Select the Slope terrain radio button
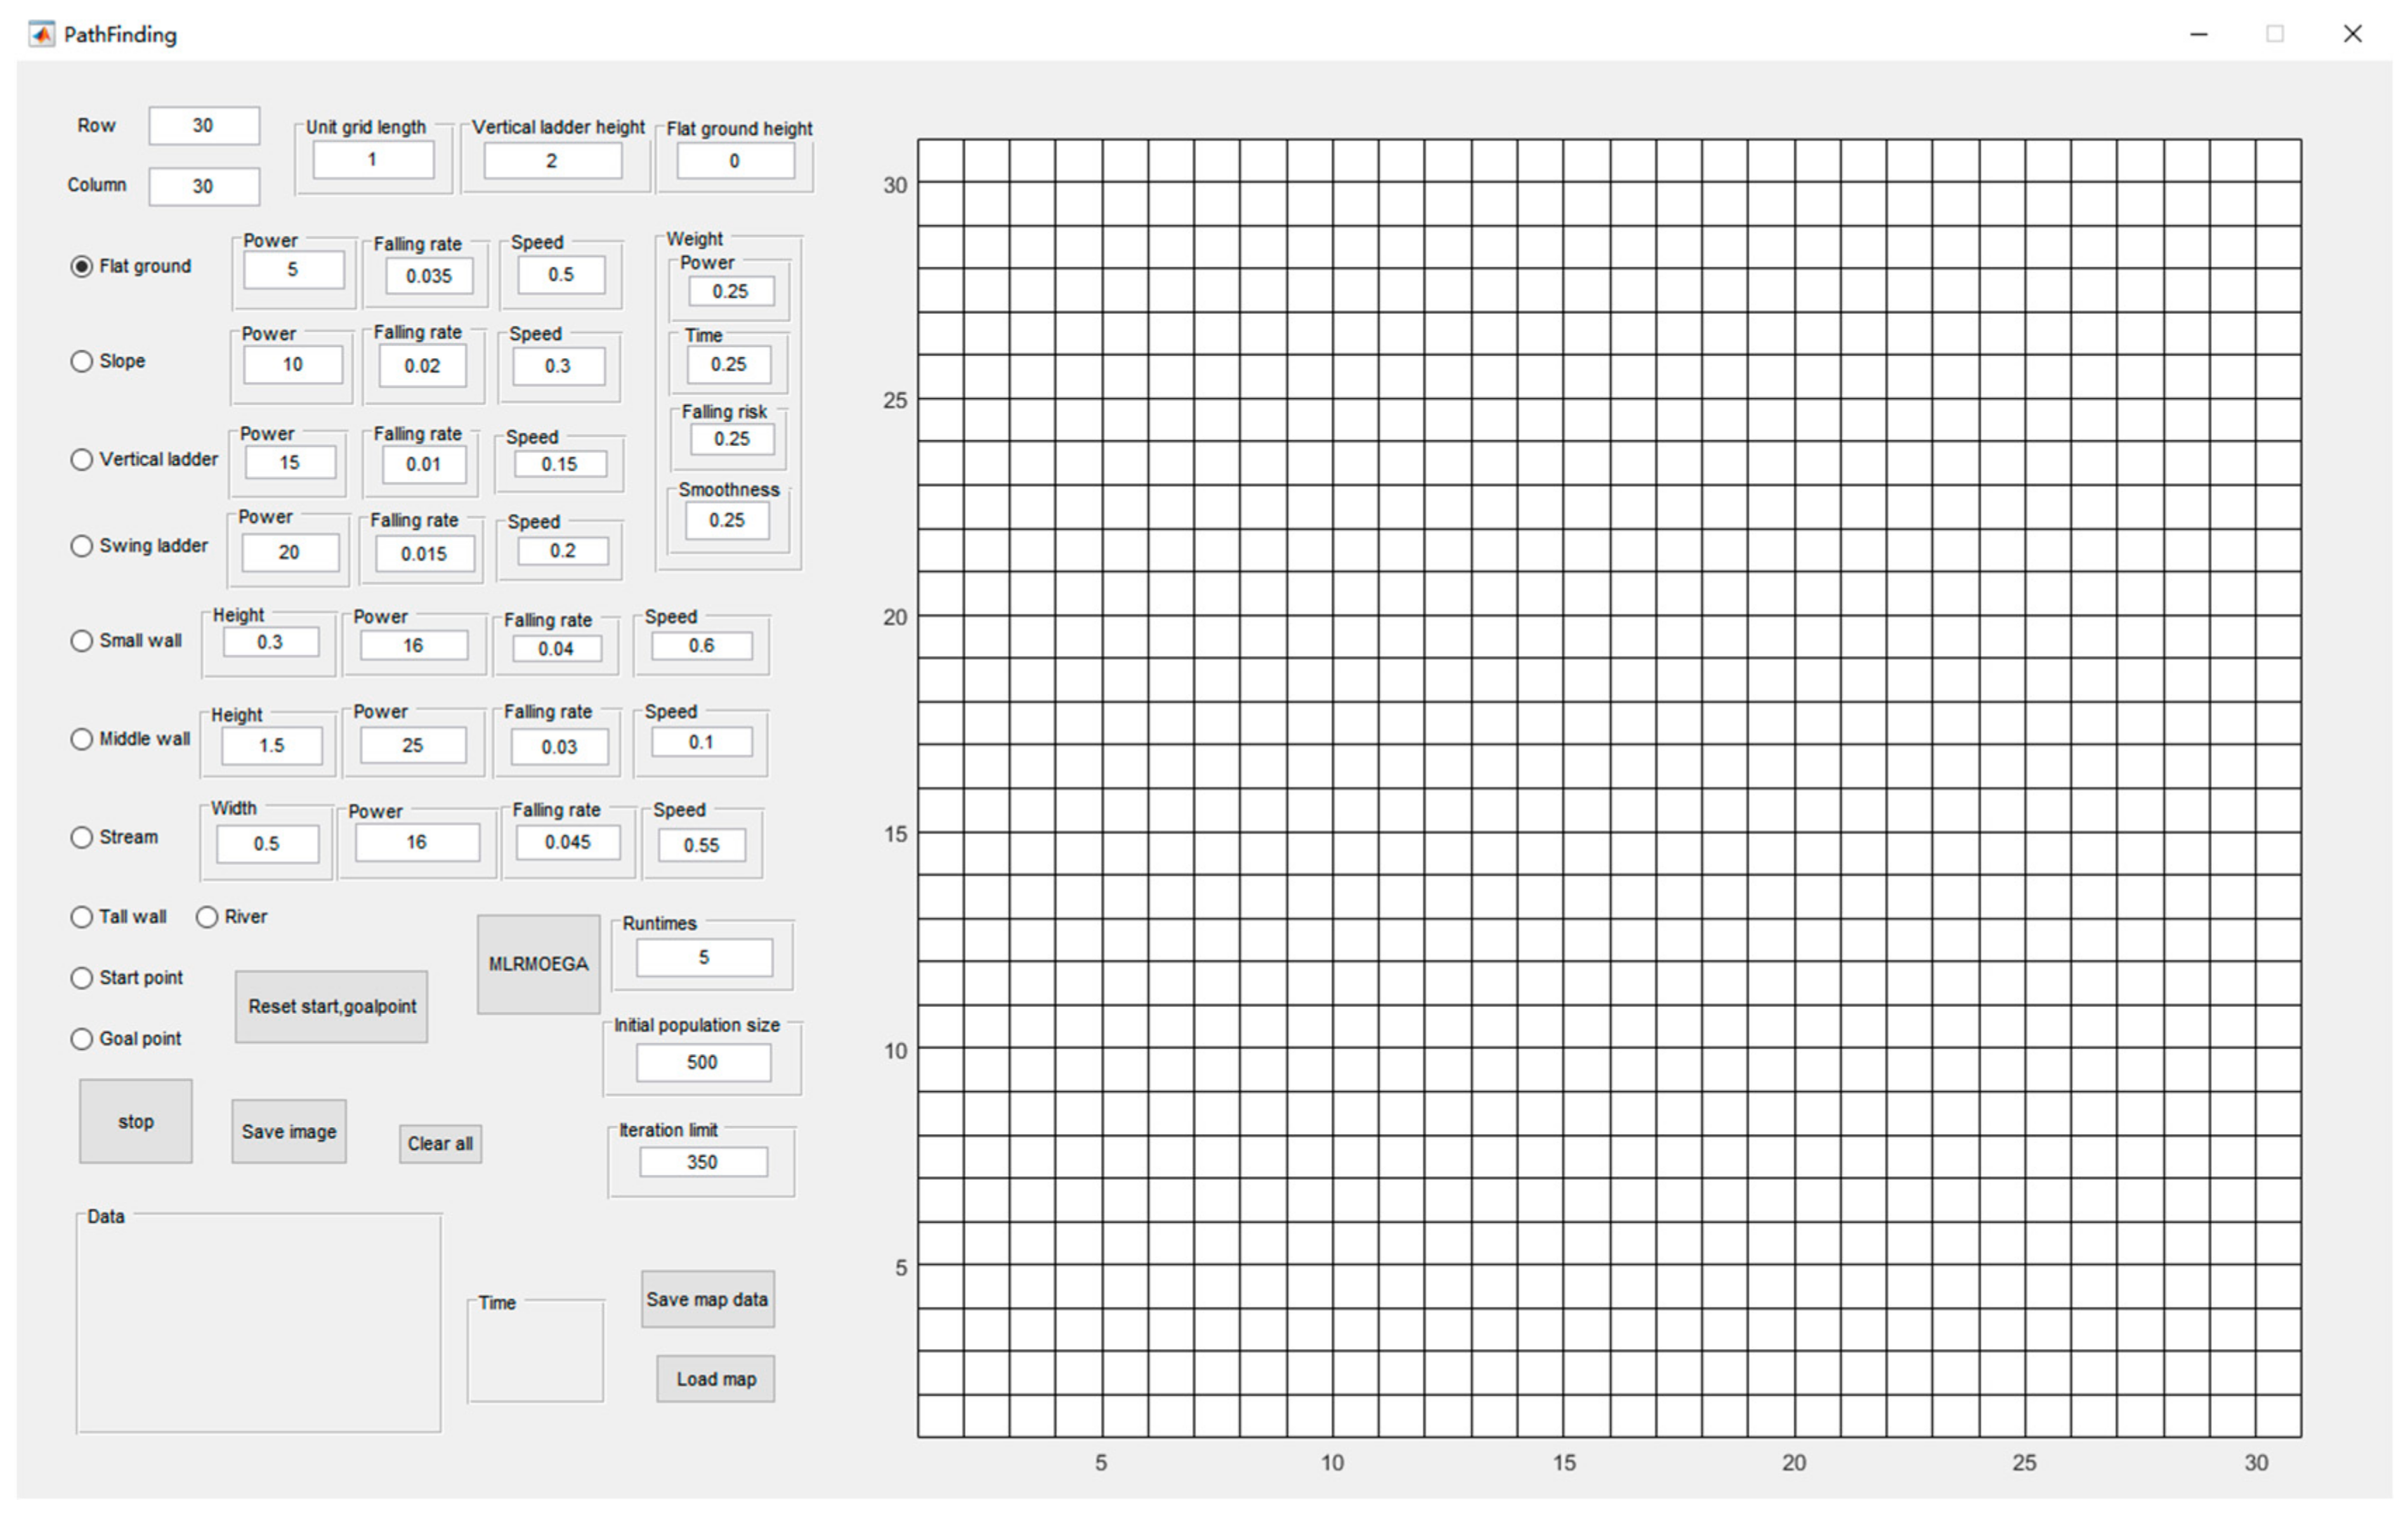 (82, 361)
